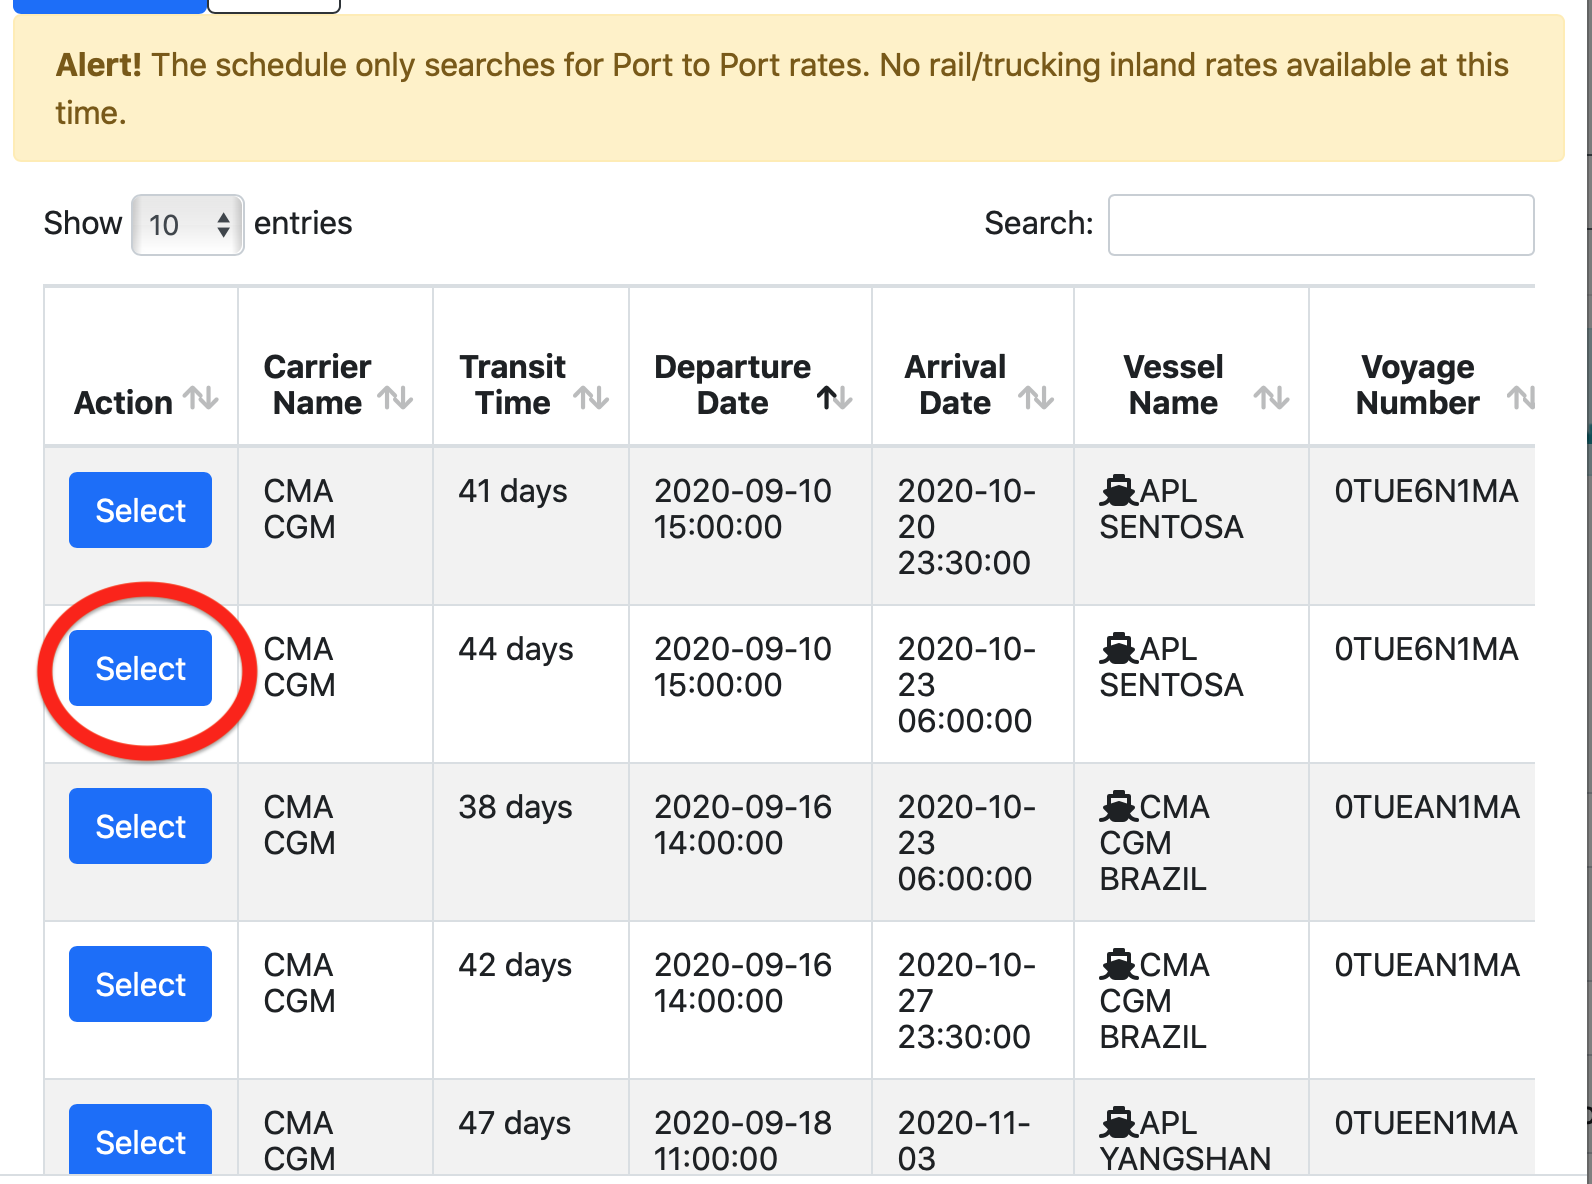Sort by Carrier Name column arrows
This screenshot has width=1592, height=1184.
point(395,399)
